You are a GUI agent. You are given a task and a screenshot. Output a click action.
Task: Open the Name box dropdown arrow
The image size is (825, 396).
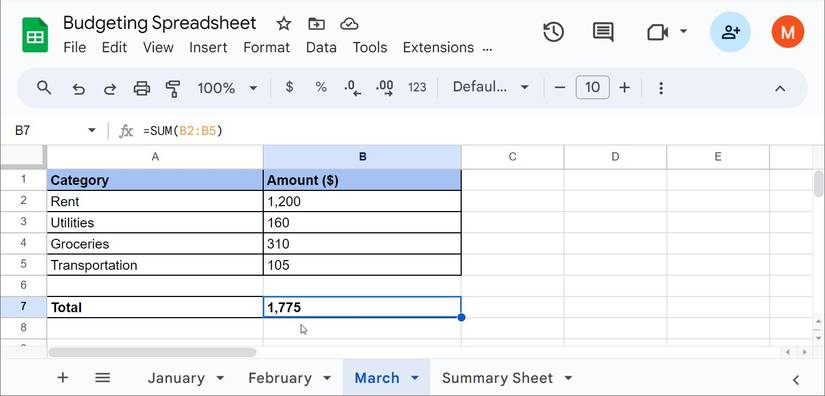tap(92, 130)
